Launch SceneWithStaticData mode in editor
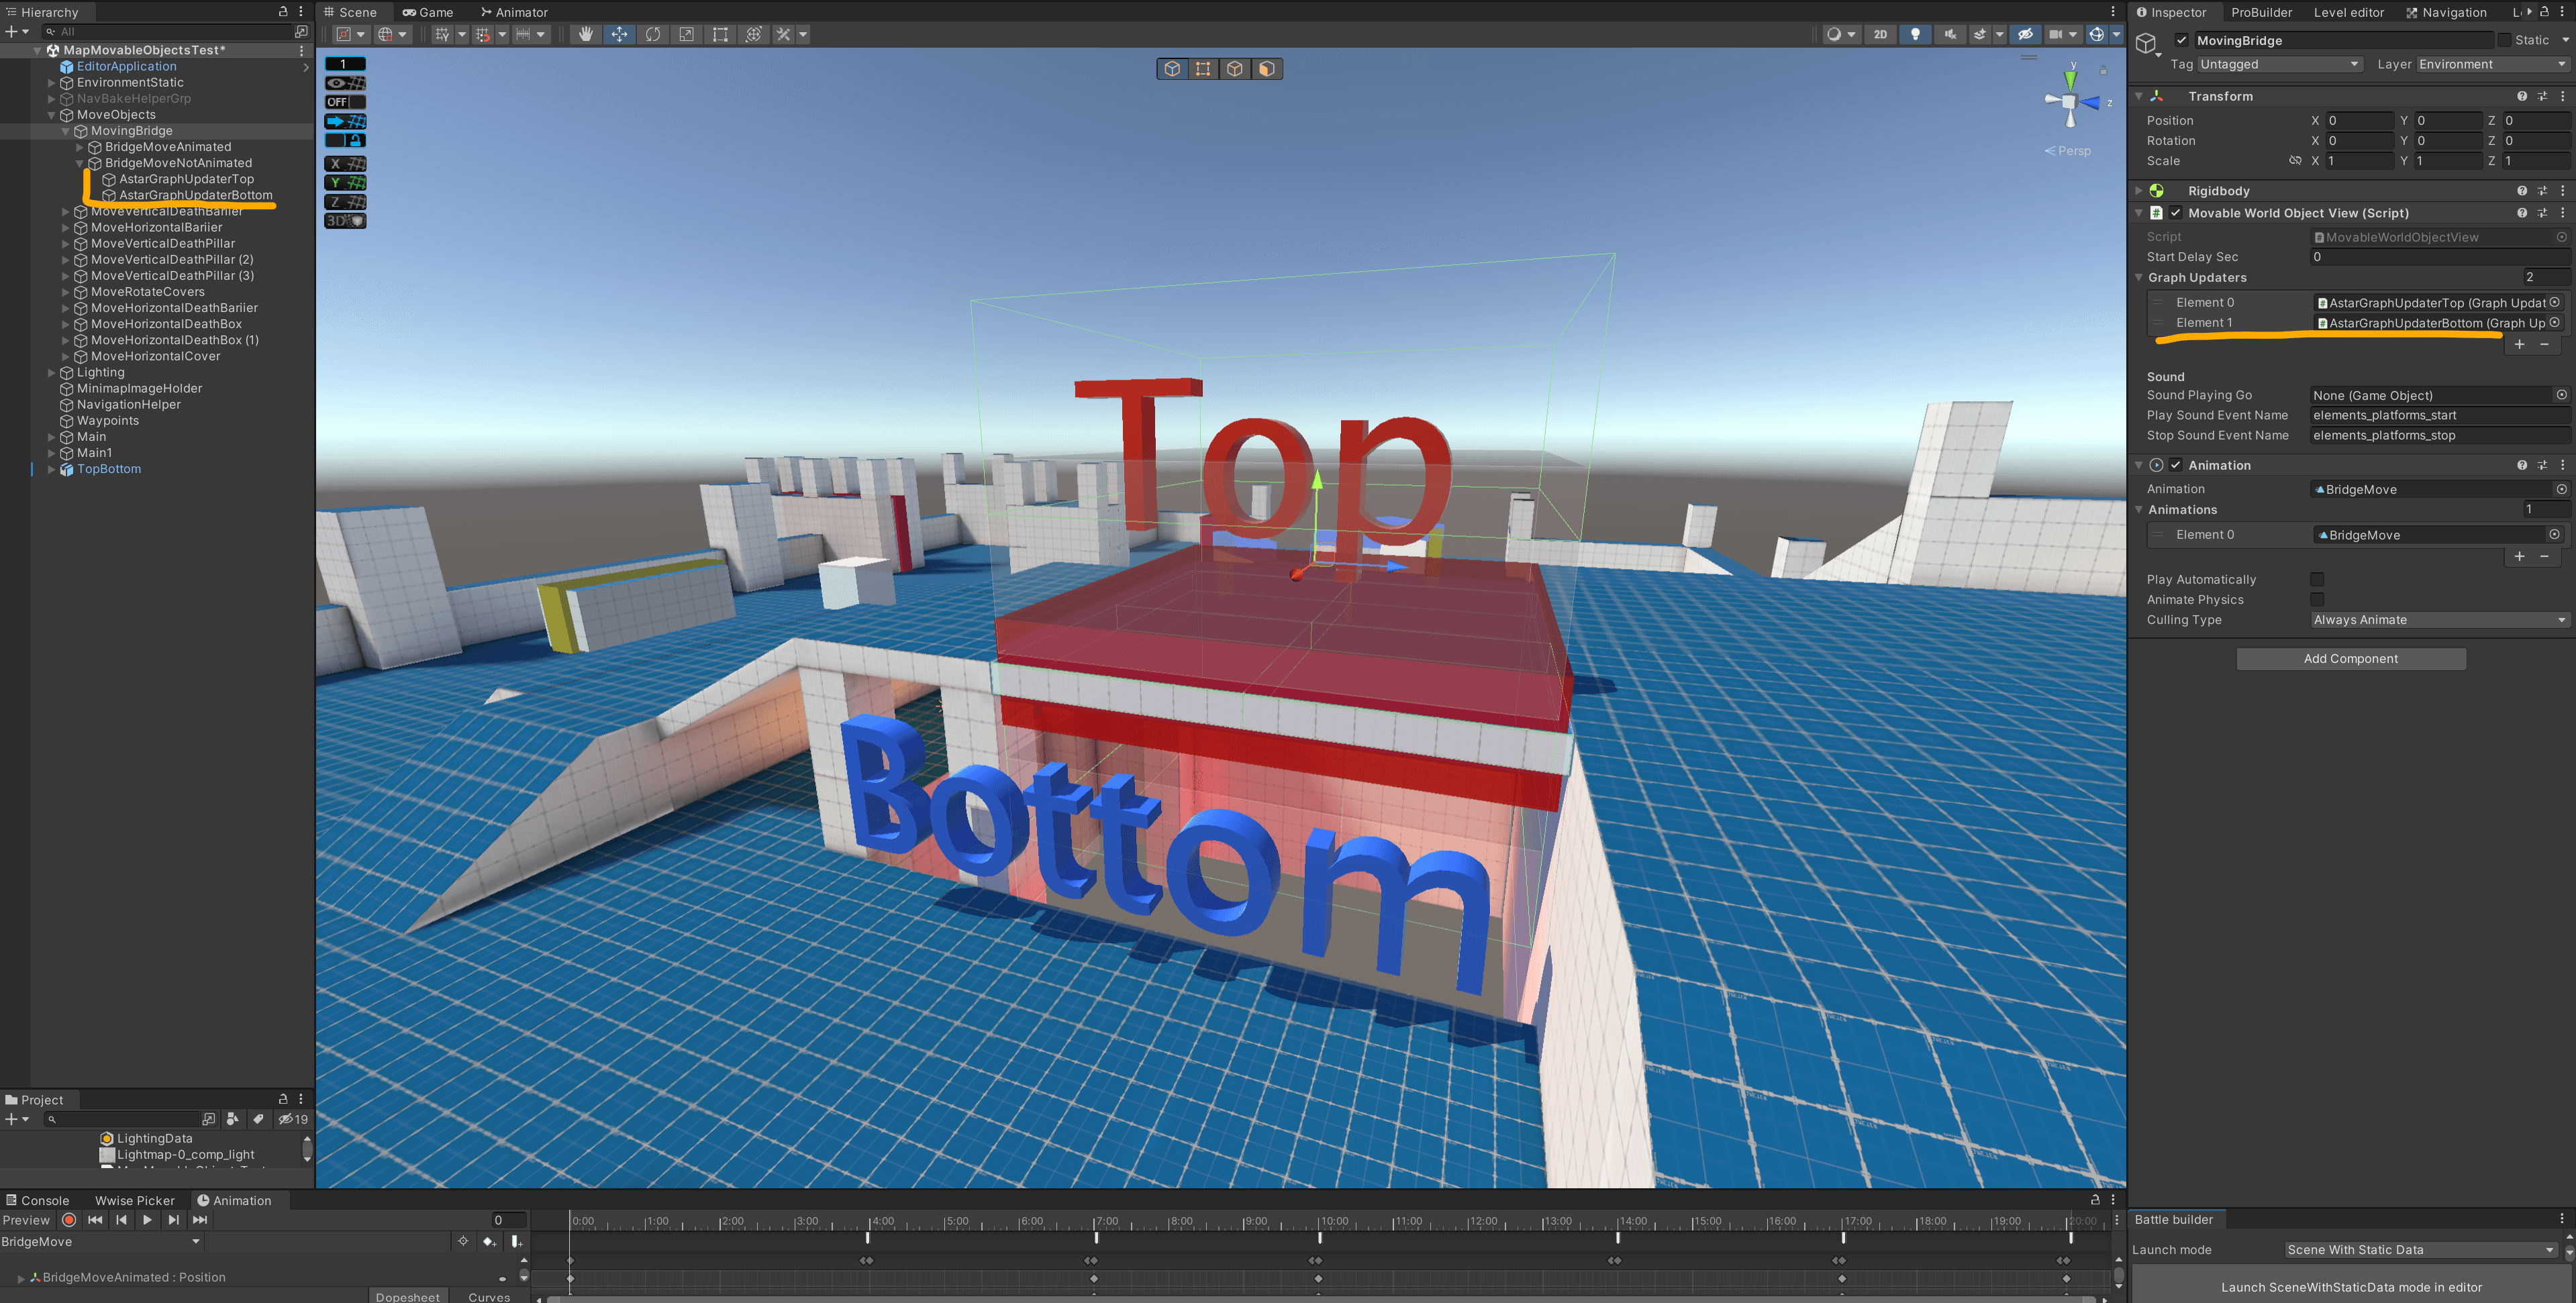2576x1303 pixels. [x=2350, y=1287]
